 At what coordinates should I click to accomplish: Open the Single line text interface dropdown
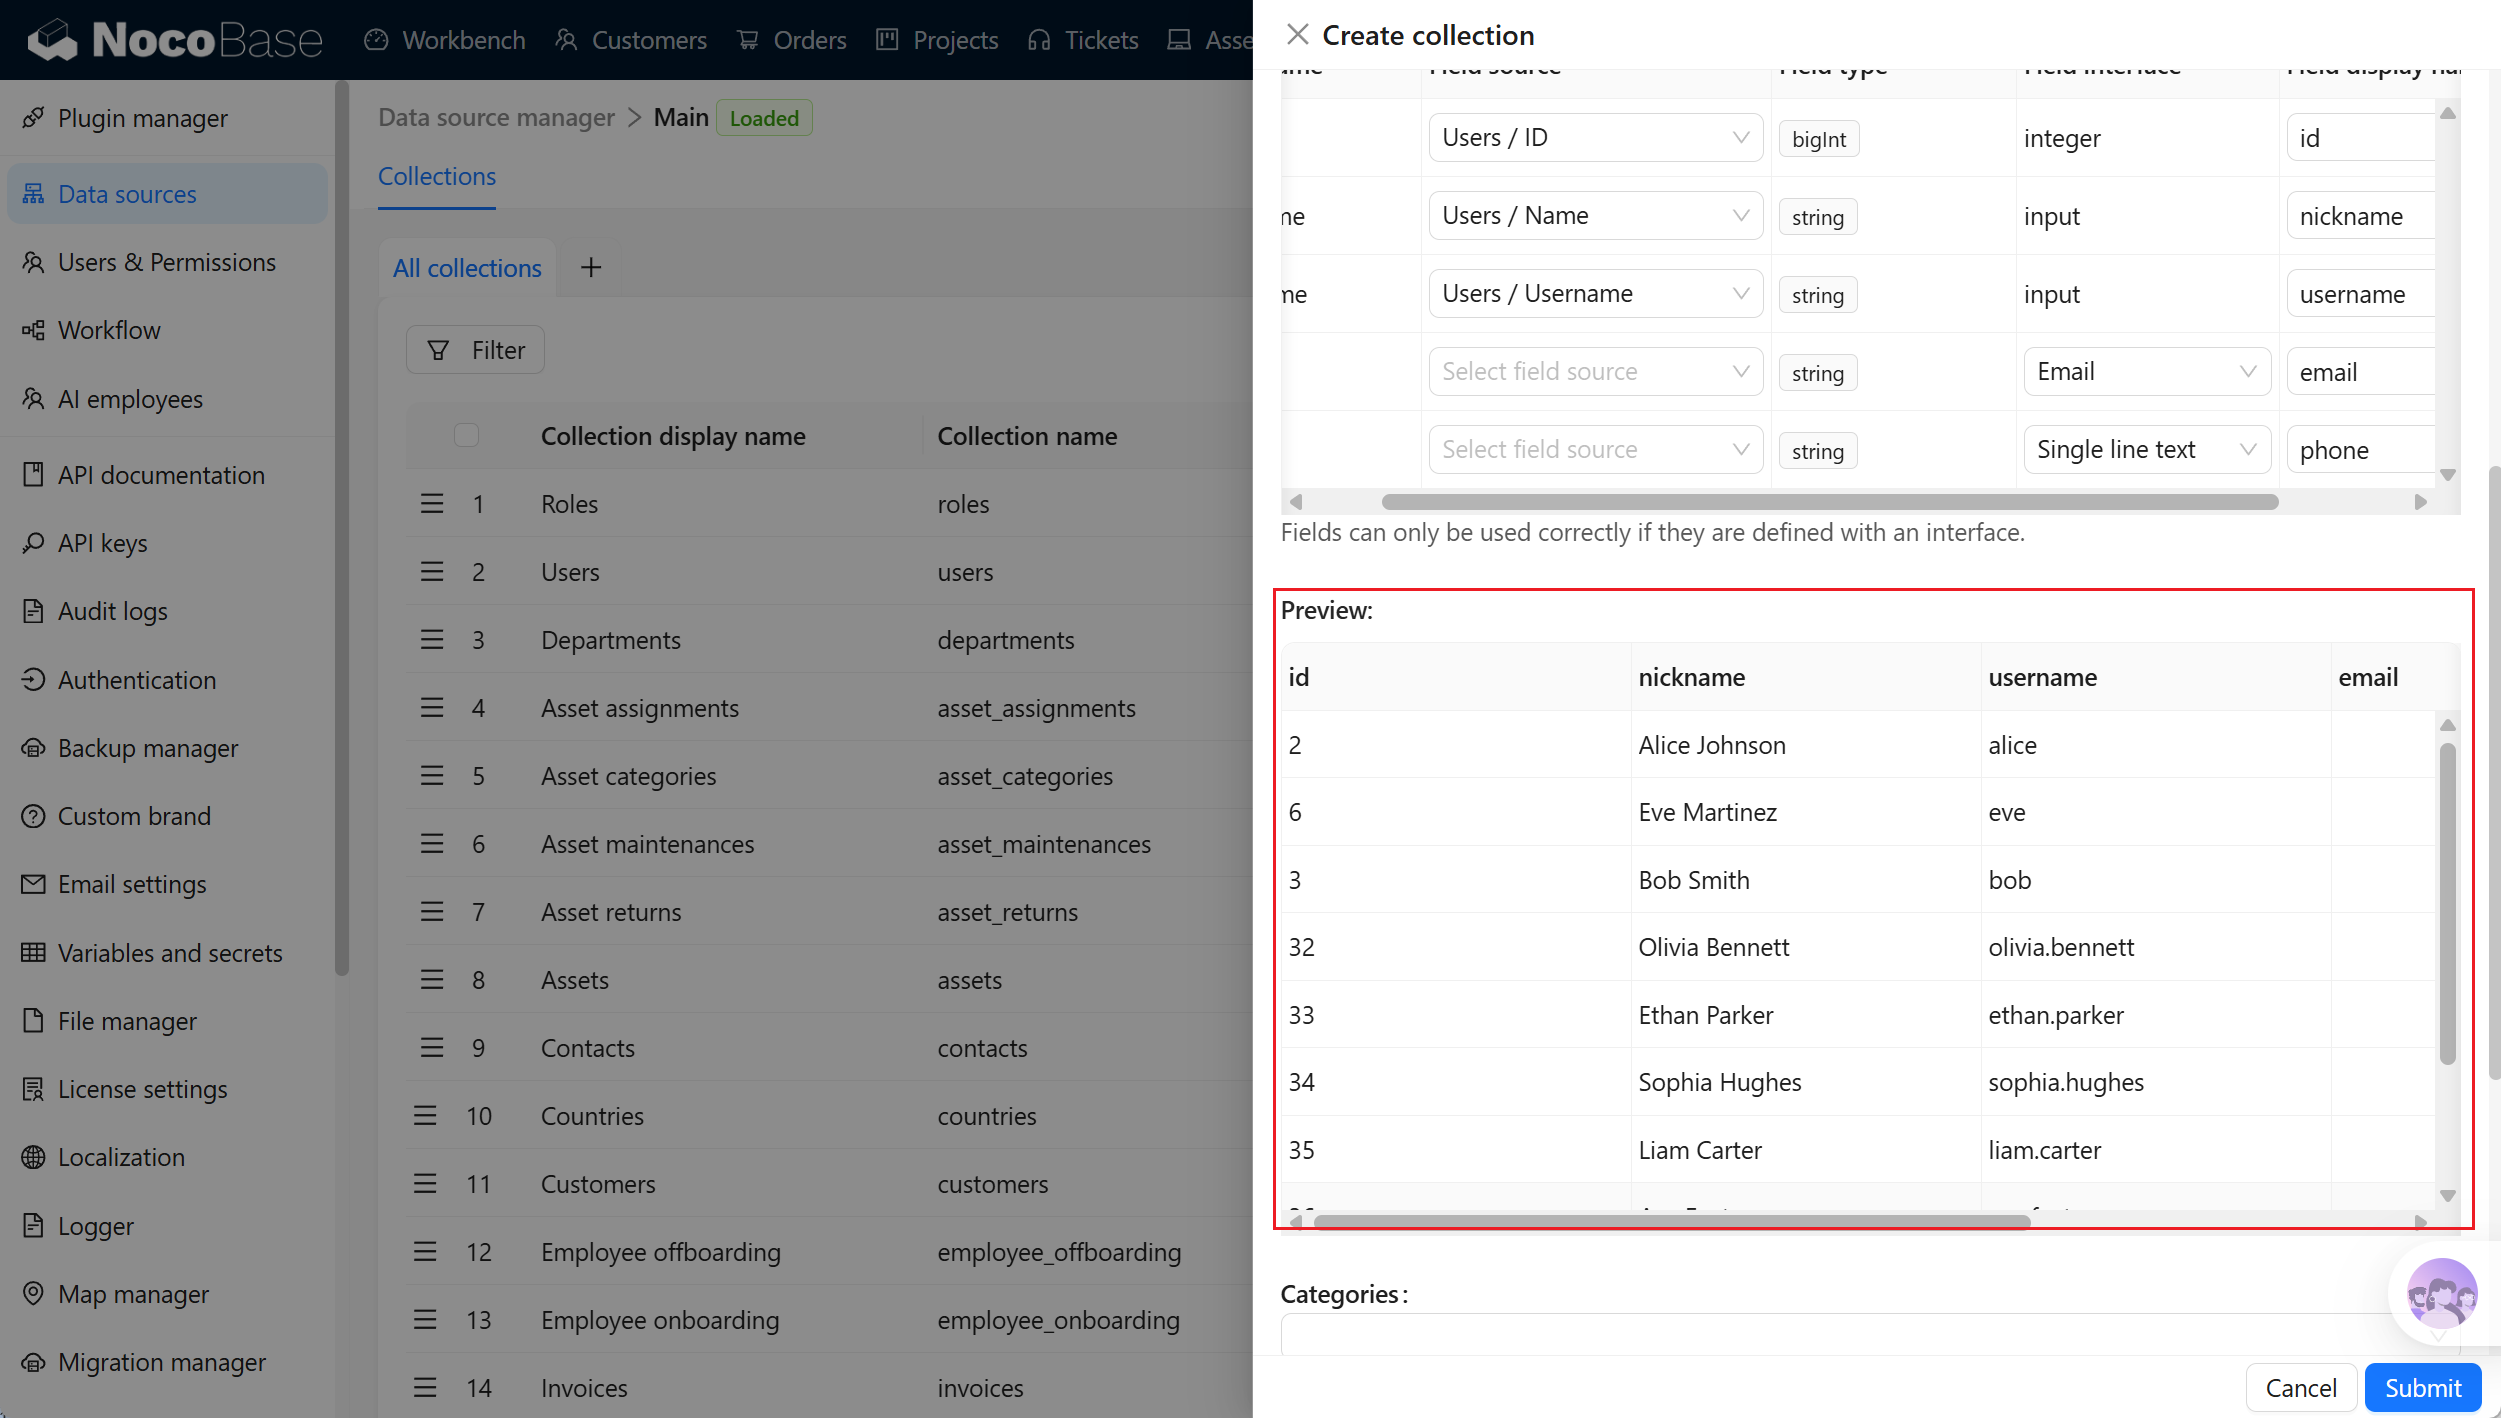pos(2147,449)
